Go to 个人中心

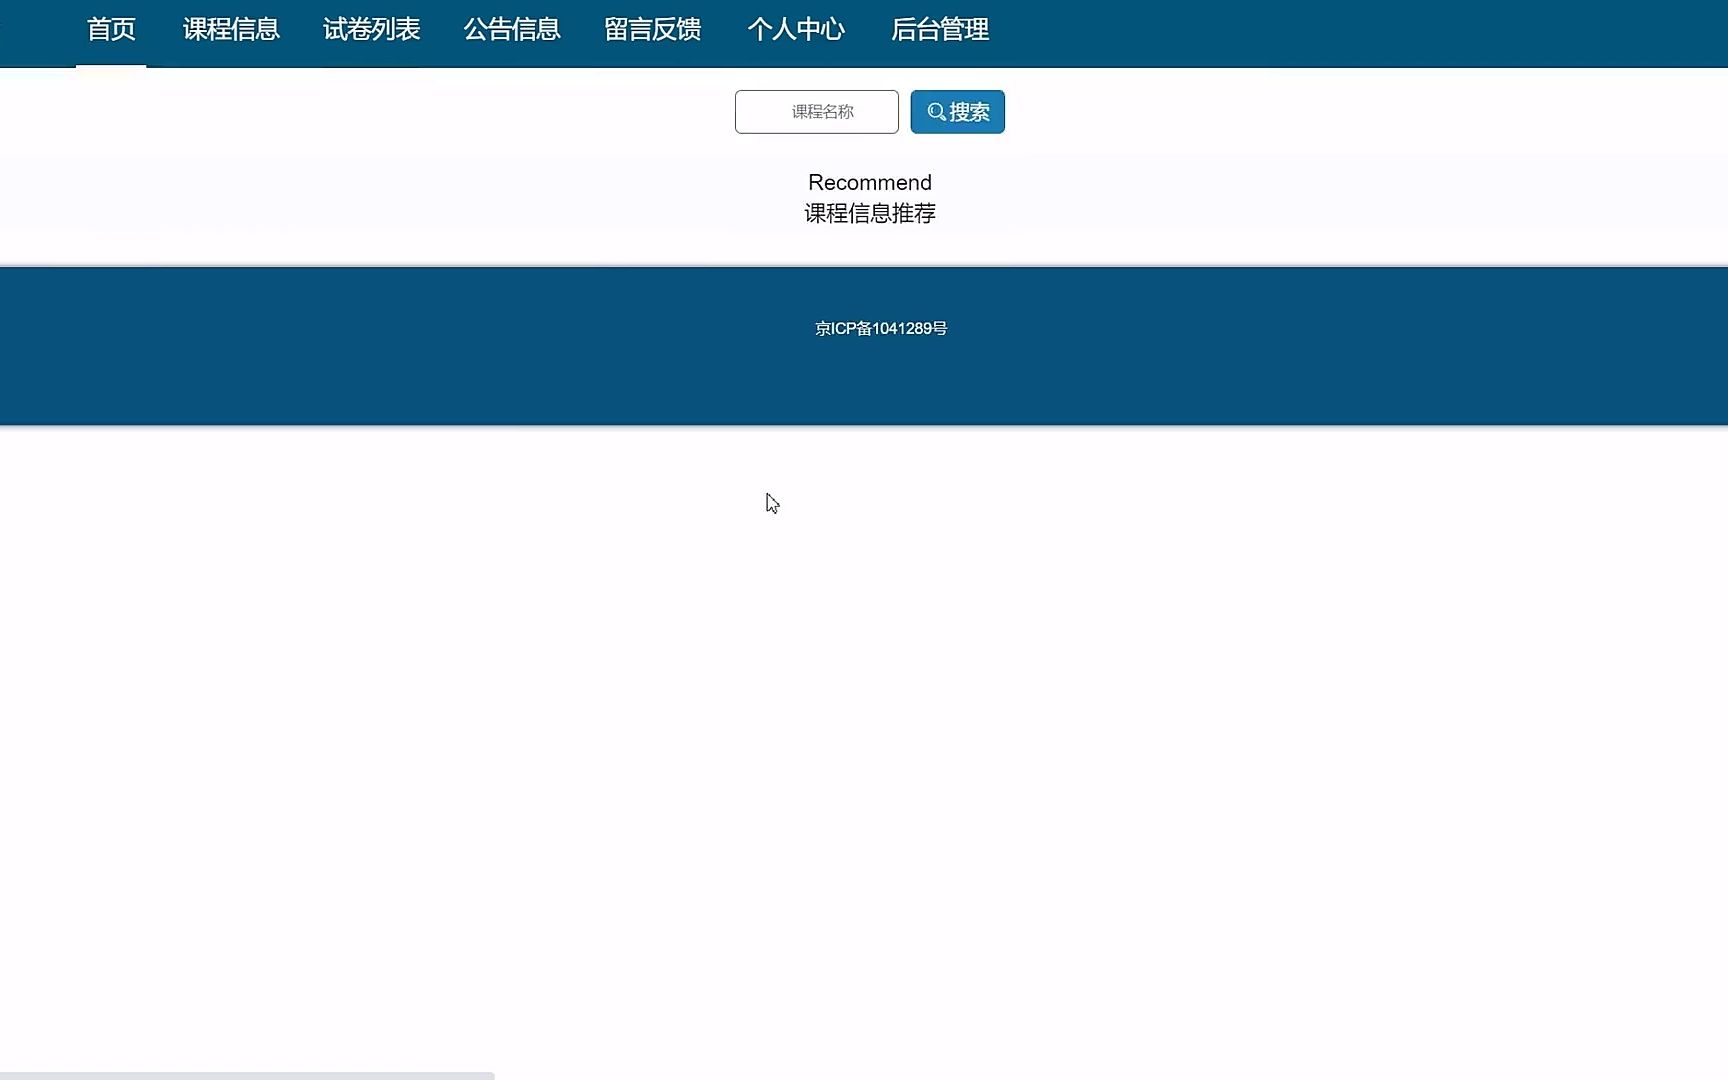click(x=796, y=30)
